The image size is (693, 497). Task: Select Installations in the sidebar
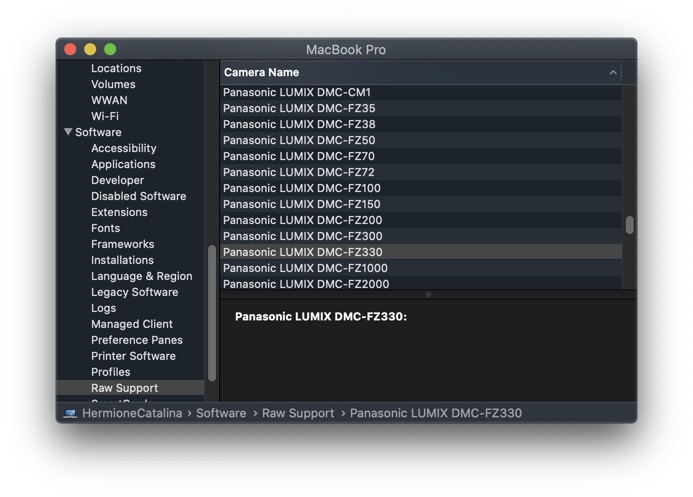coord(122,260)
